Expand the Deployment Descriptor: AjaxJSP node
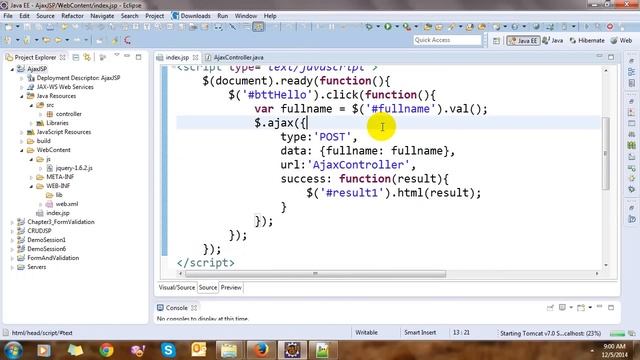Viewport: 640px width, 360px height. [x=22, y=78]
